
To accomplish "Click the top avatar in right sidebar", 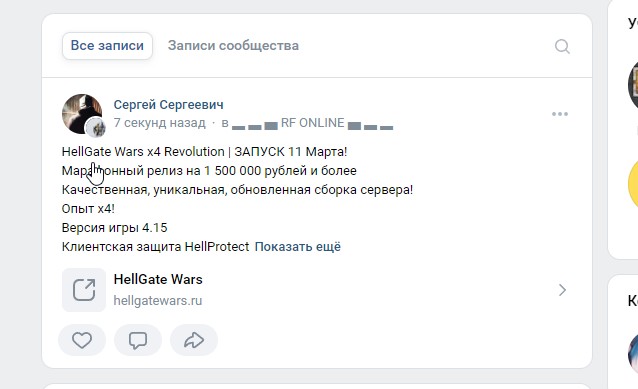I will click(x=633, y=85).
